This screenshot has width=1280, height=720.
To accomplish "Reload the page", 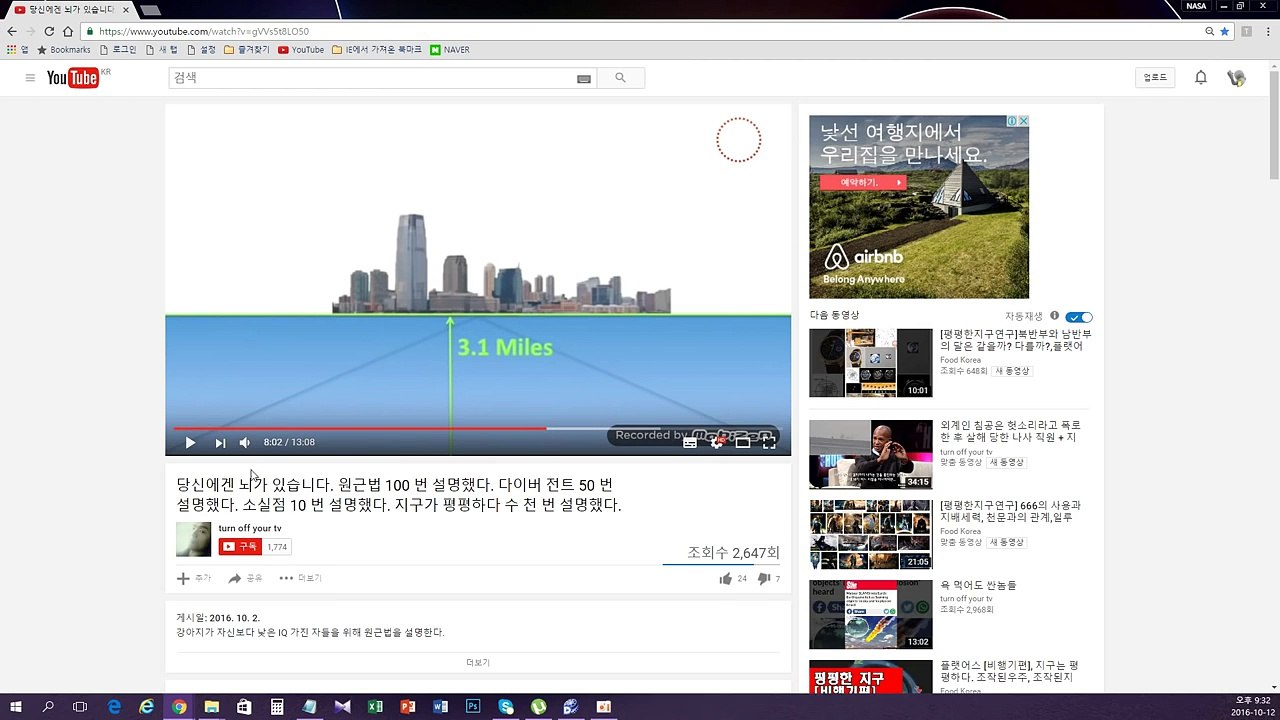I will tap(49, 31).
